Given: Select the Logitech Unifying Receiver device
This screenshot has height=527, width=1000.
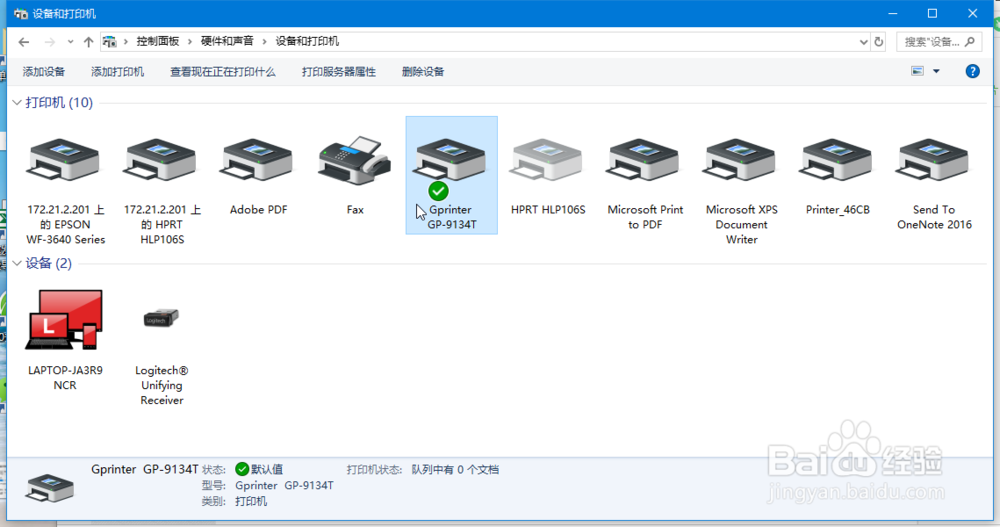Looking at the screenshot, I should coord(161,317).
